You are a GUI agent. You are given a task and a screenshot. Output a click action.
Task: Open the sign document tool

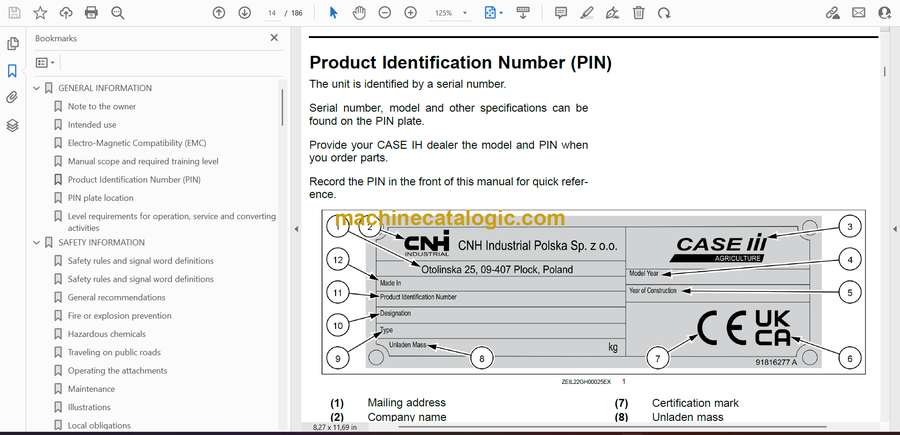pos(612,13)
